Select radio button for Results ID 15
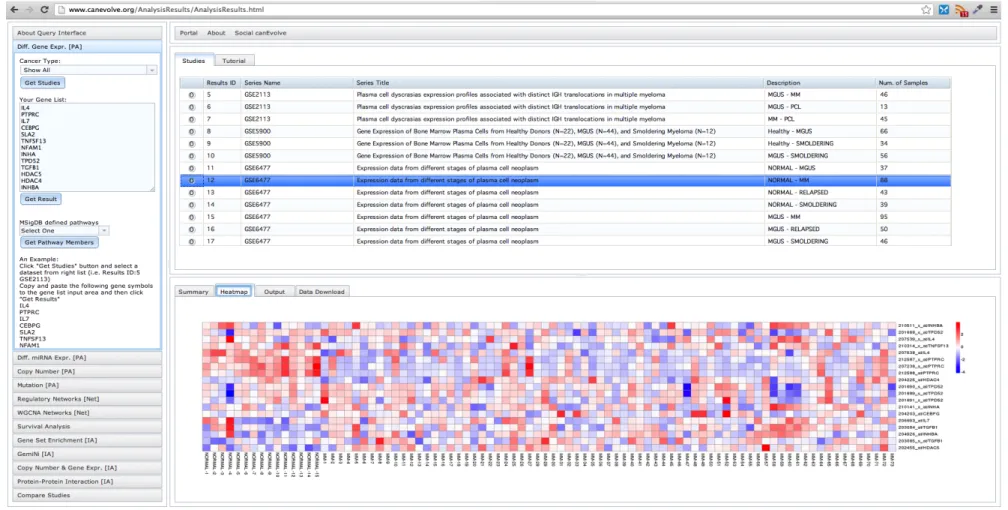This screenshot has height=510, width=1008. 192,217
